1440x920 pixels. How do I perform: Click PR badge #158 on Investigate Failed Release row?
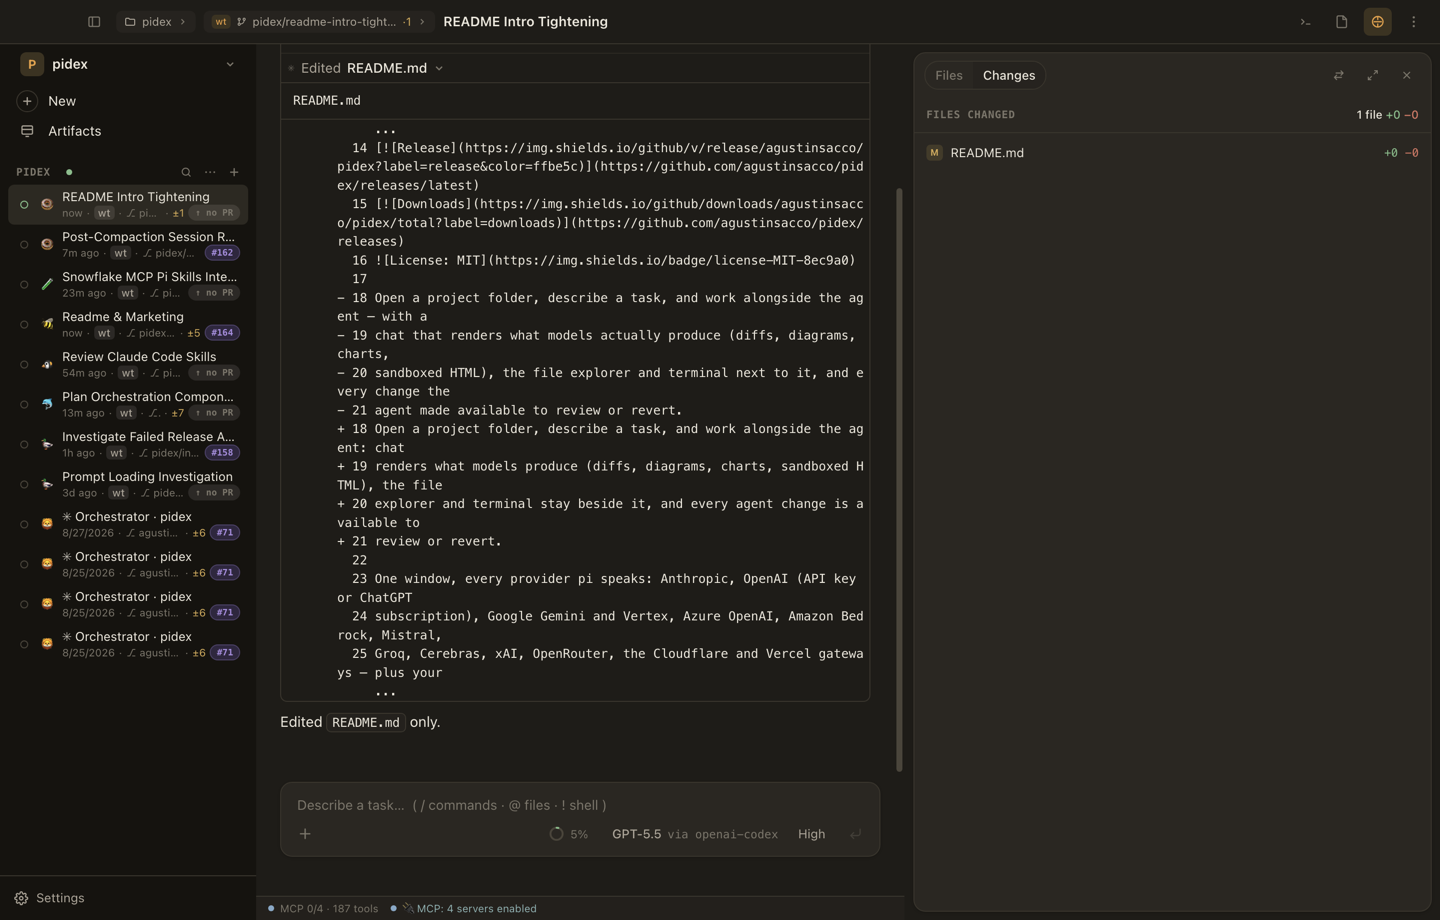point(222,453)
